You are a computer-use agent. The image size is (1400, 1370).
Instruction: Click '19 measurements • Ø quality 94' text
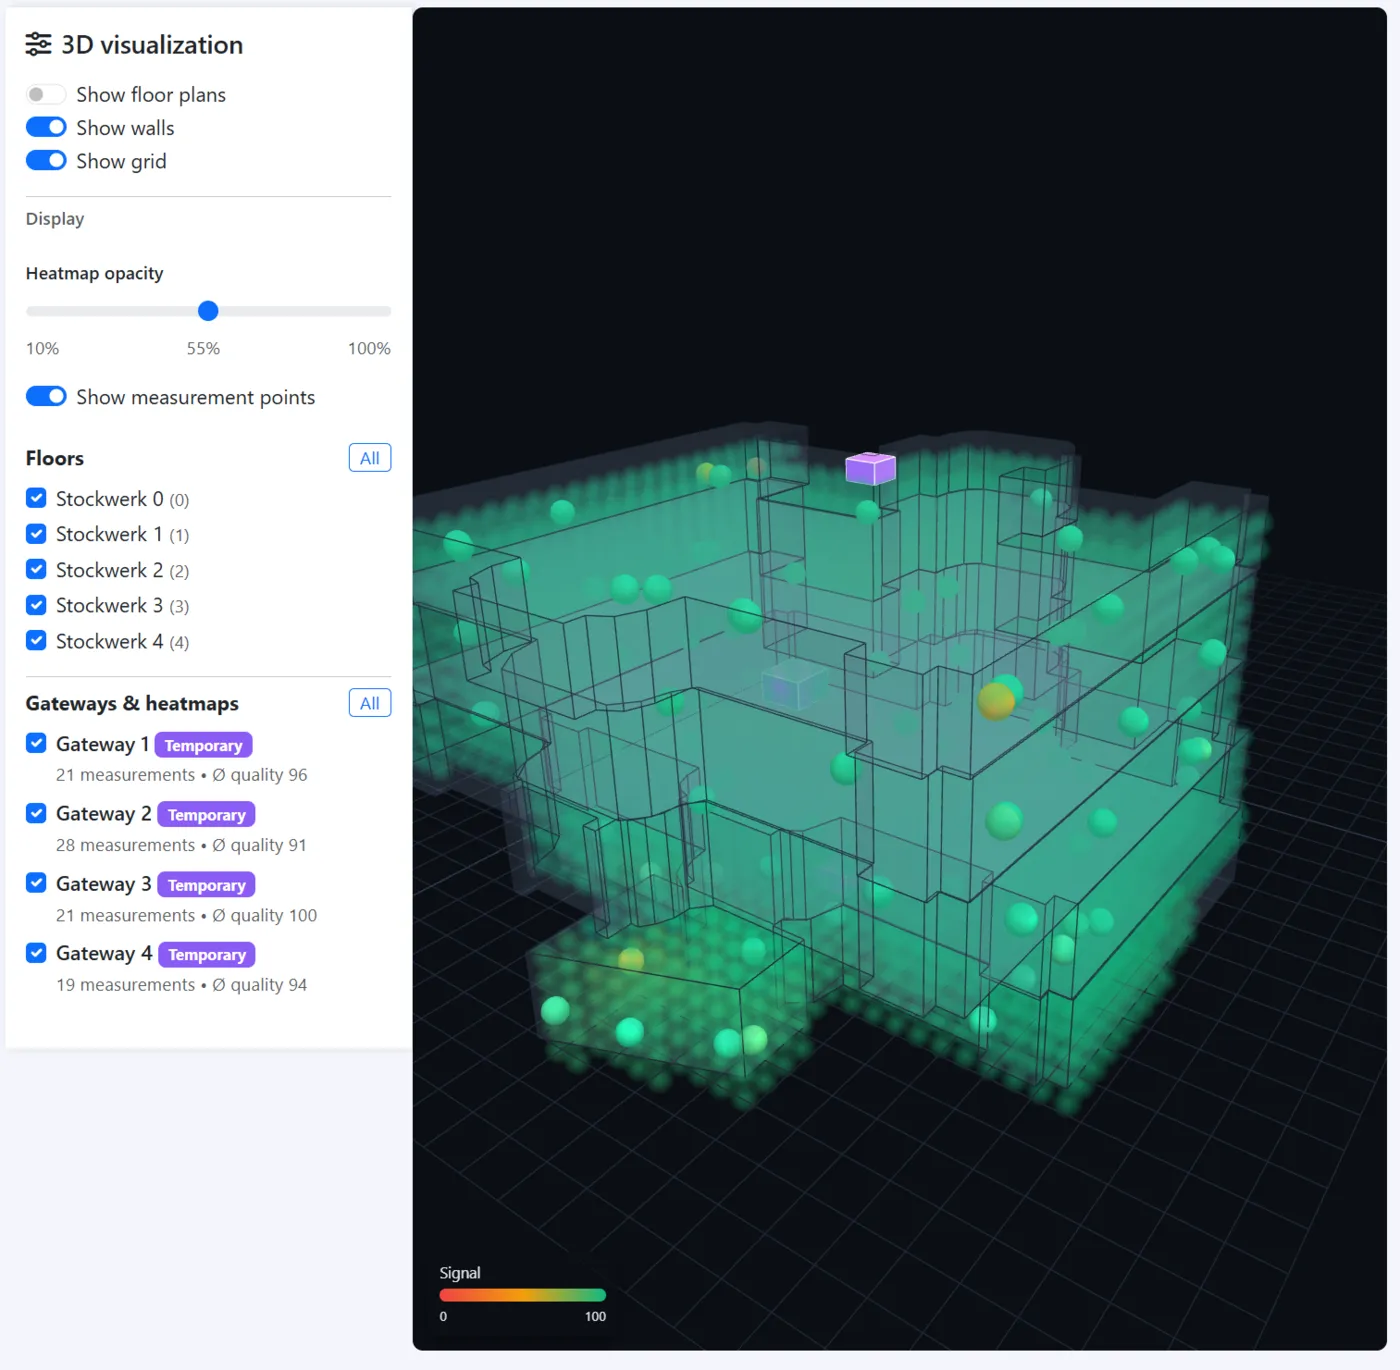click(x=181, y=985)
